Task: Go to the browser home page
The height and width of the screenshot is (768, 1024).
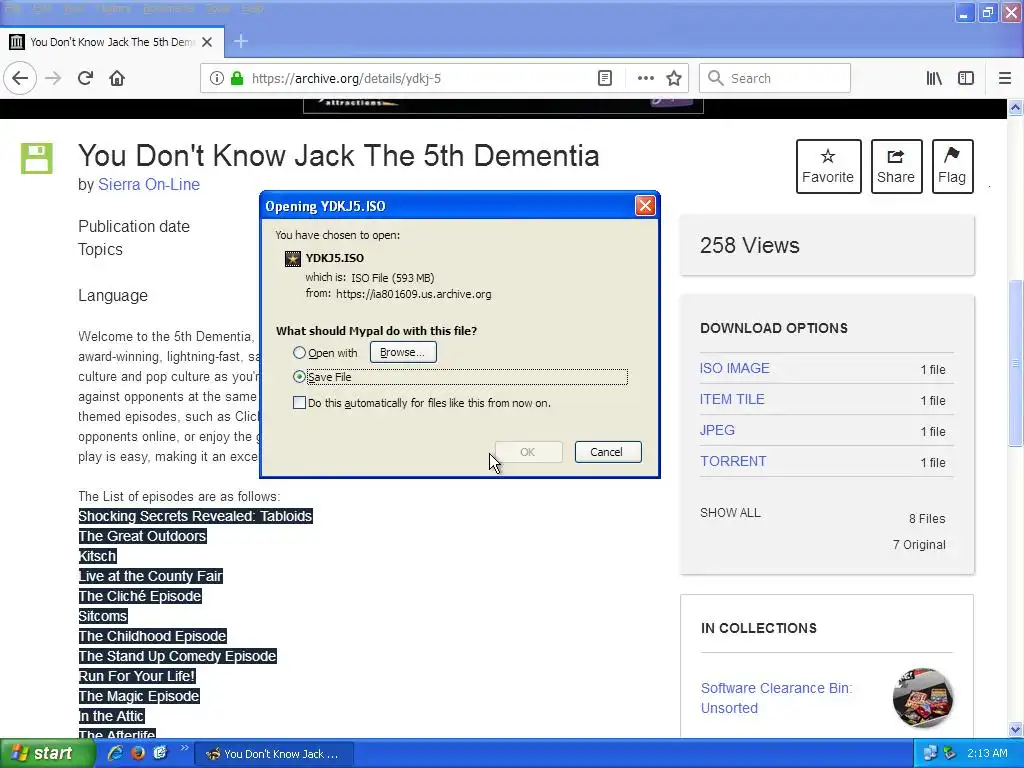Action: pyautogui.click(x=117, y=78)
